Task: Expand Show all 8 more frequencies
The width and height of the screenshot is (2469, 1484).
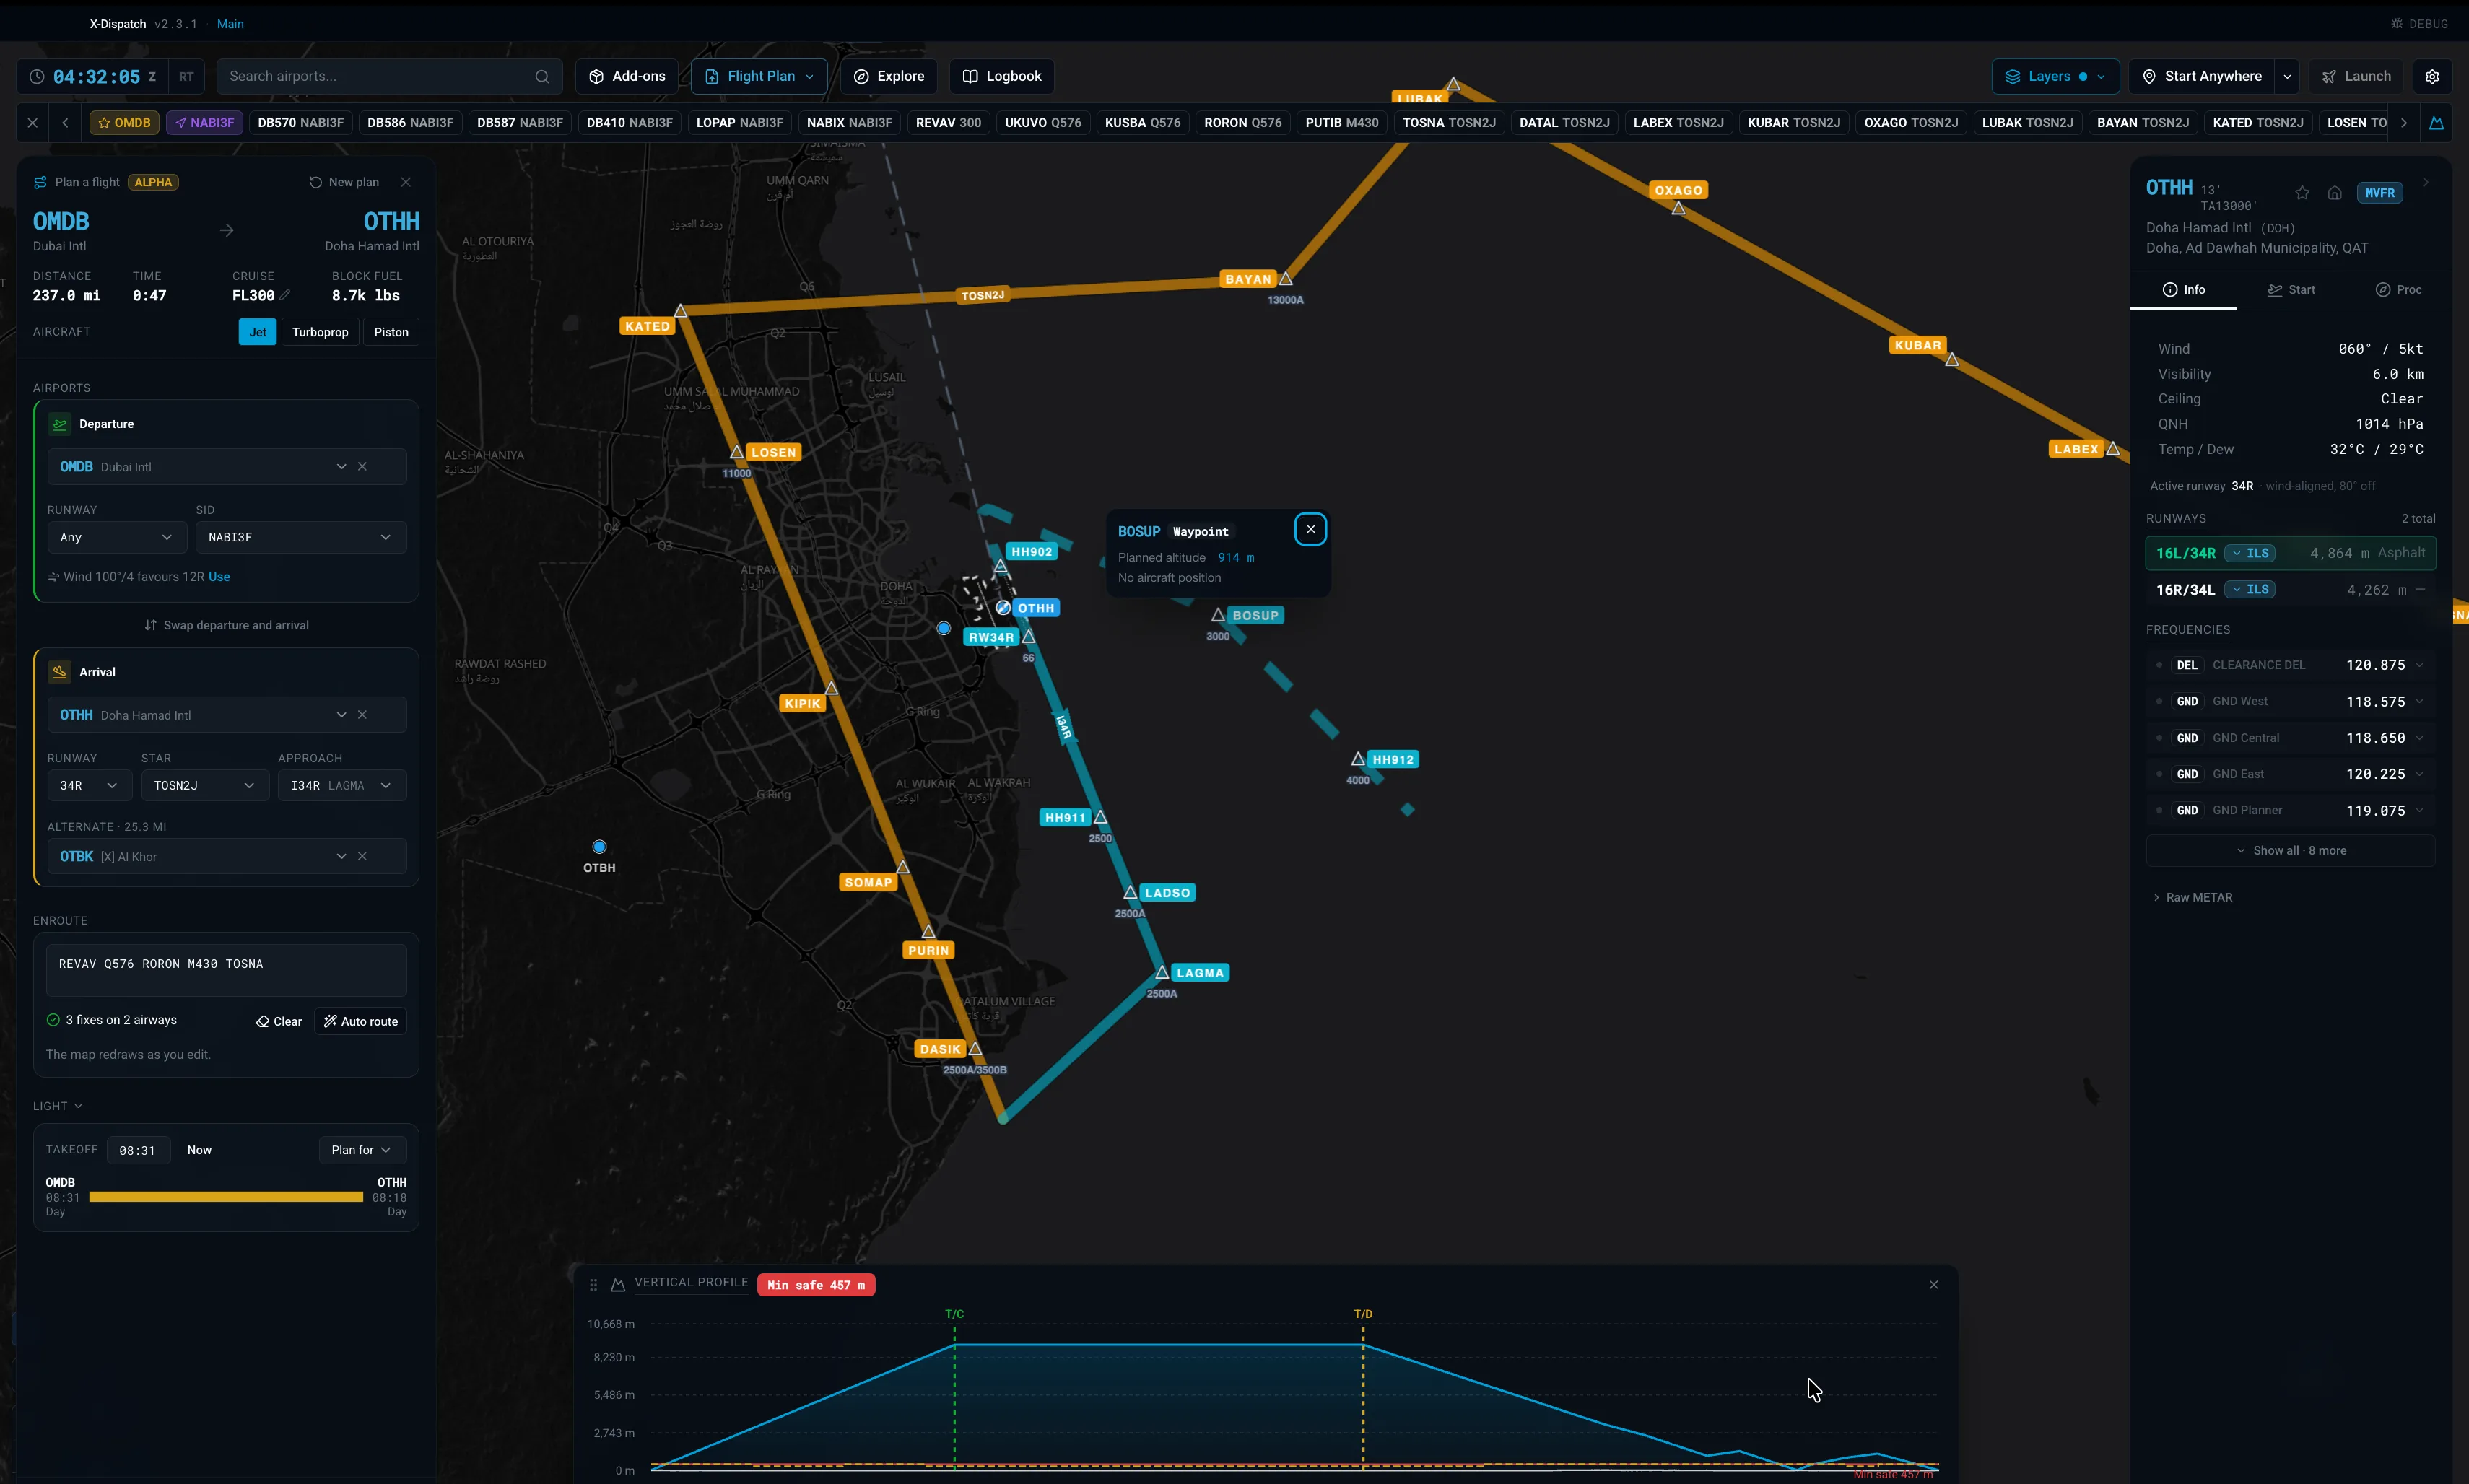Action: point(2290,850)
